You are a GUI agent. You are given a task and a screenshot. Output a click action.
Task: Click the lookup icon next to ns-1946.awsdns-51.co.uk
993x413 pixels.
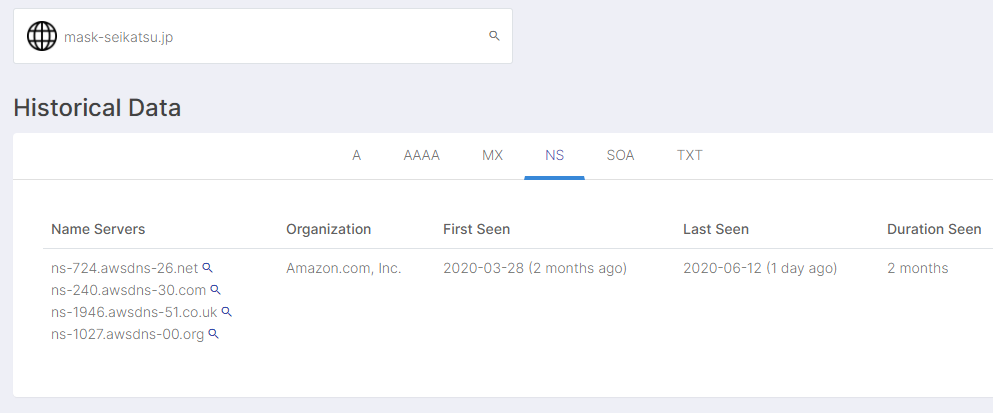tap(227, 312)
